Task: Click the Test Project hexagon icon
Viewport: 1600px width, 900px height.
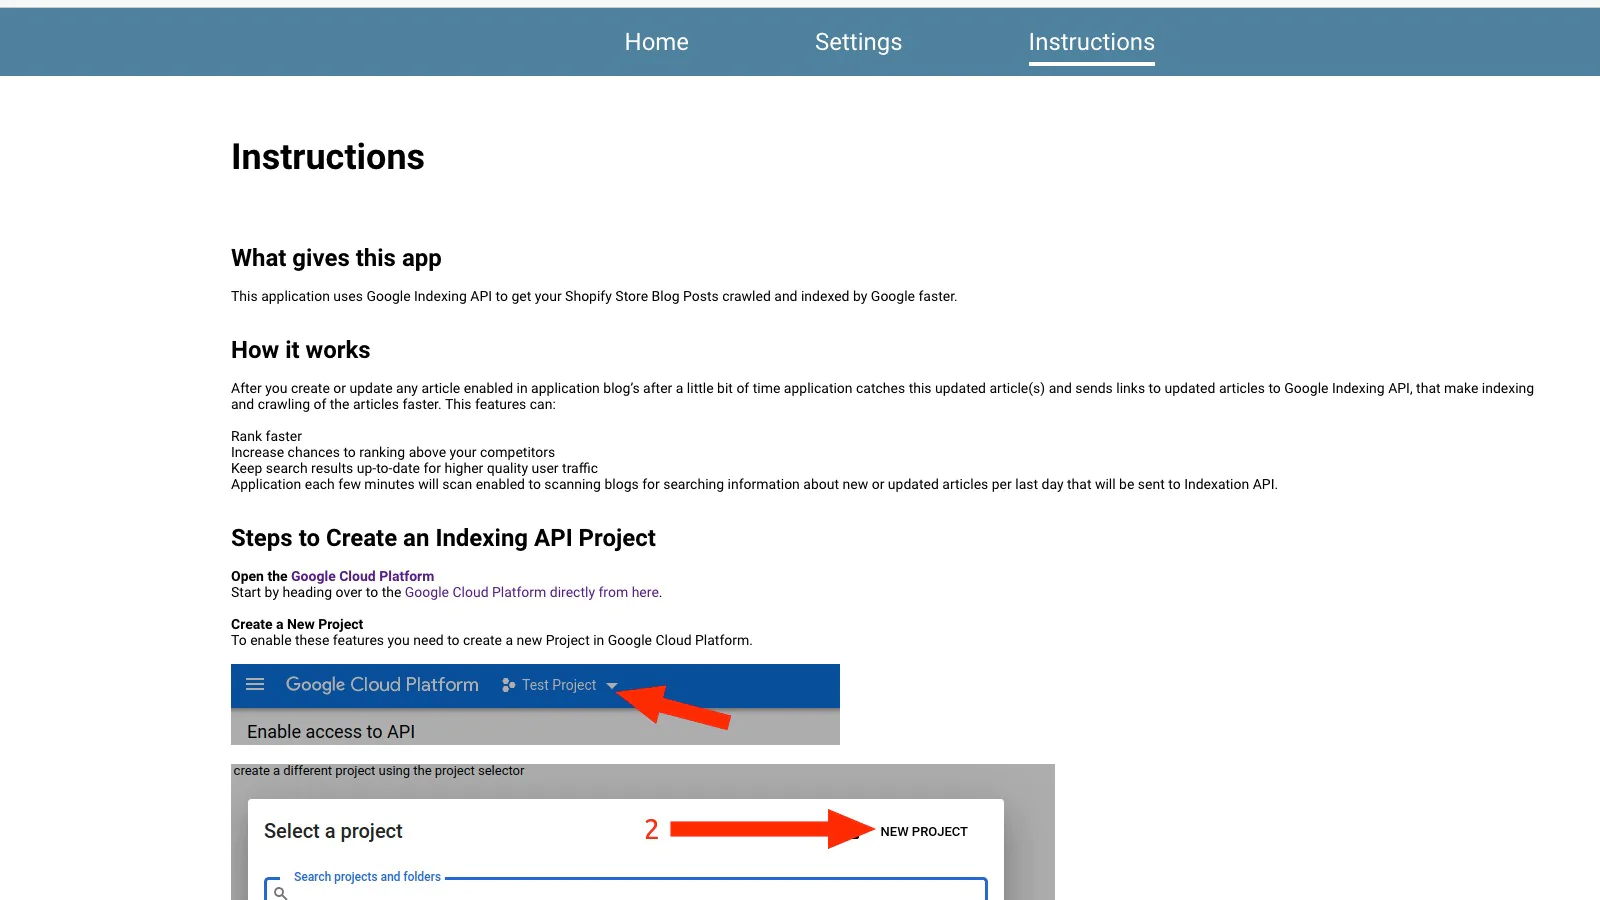Action: 509,685
